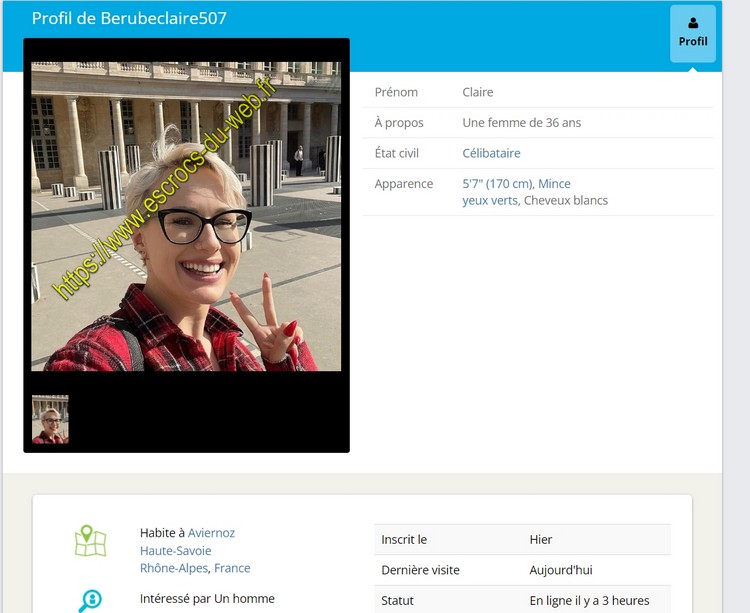Click the Haute-Savoie department link
This screenshot has height=613, width=750.
coord(175,551)
